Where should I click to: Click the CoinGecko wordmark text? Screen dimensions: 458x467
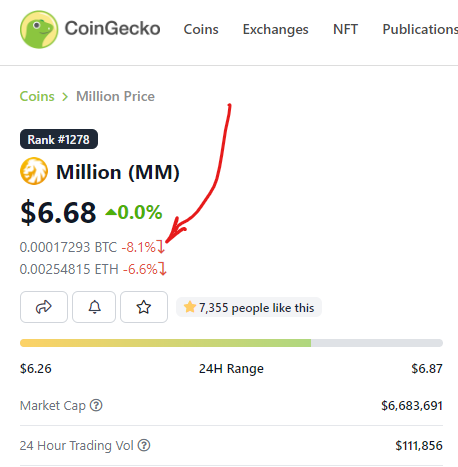[x=112, y=28]
